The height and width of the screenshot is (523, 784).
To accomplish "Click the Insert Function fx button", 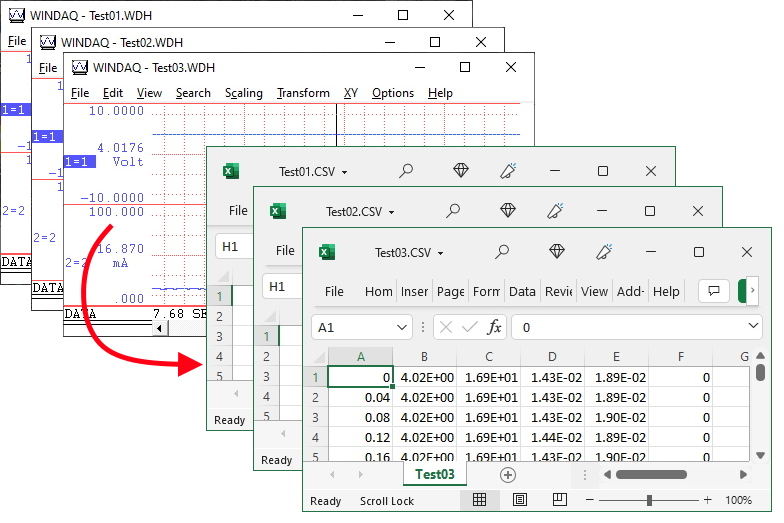I will (x=494, y=327).
